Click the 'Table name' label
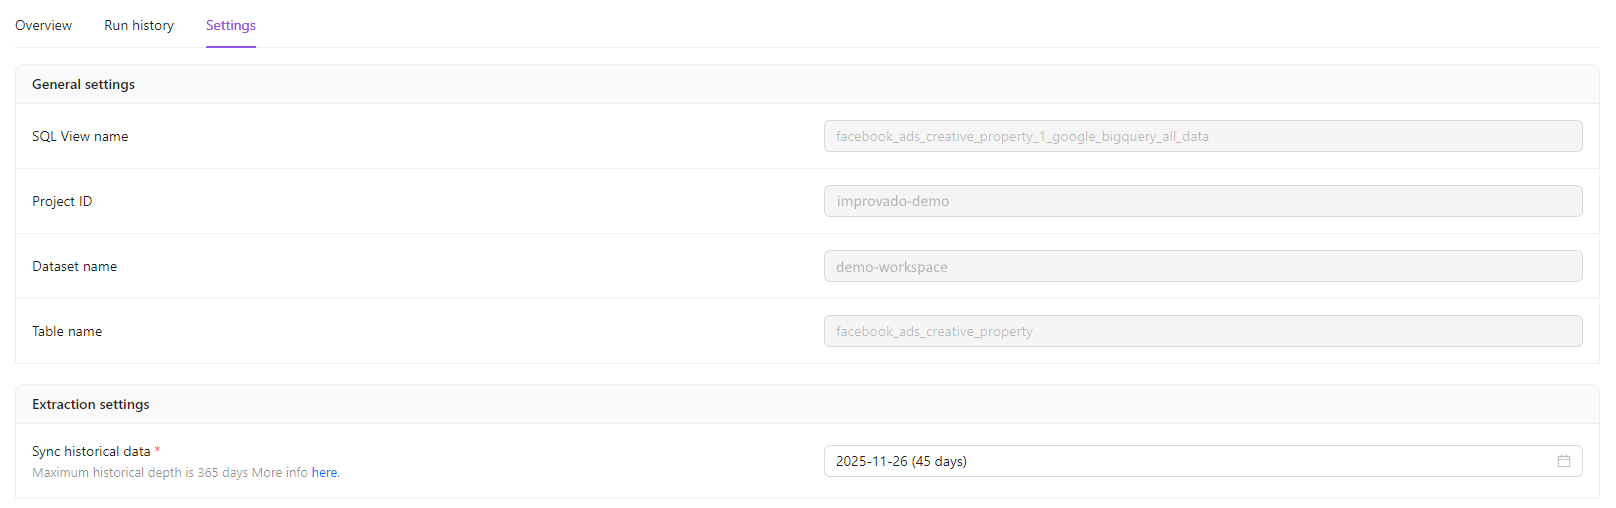The height and width of the screenshot is (508, 1616). tap(67, 331)
